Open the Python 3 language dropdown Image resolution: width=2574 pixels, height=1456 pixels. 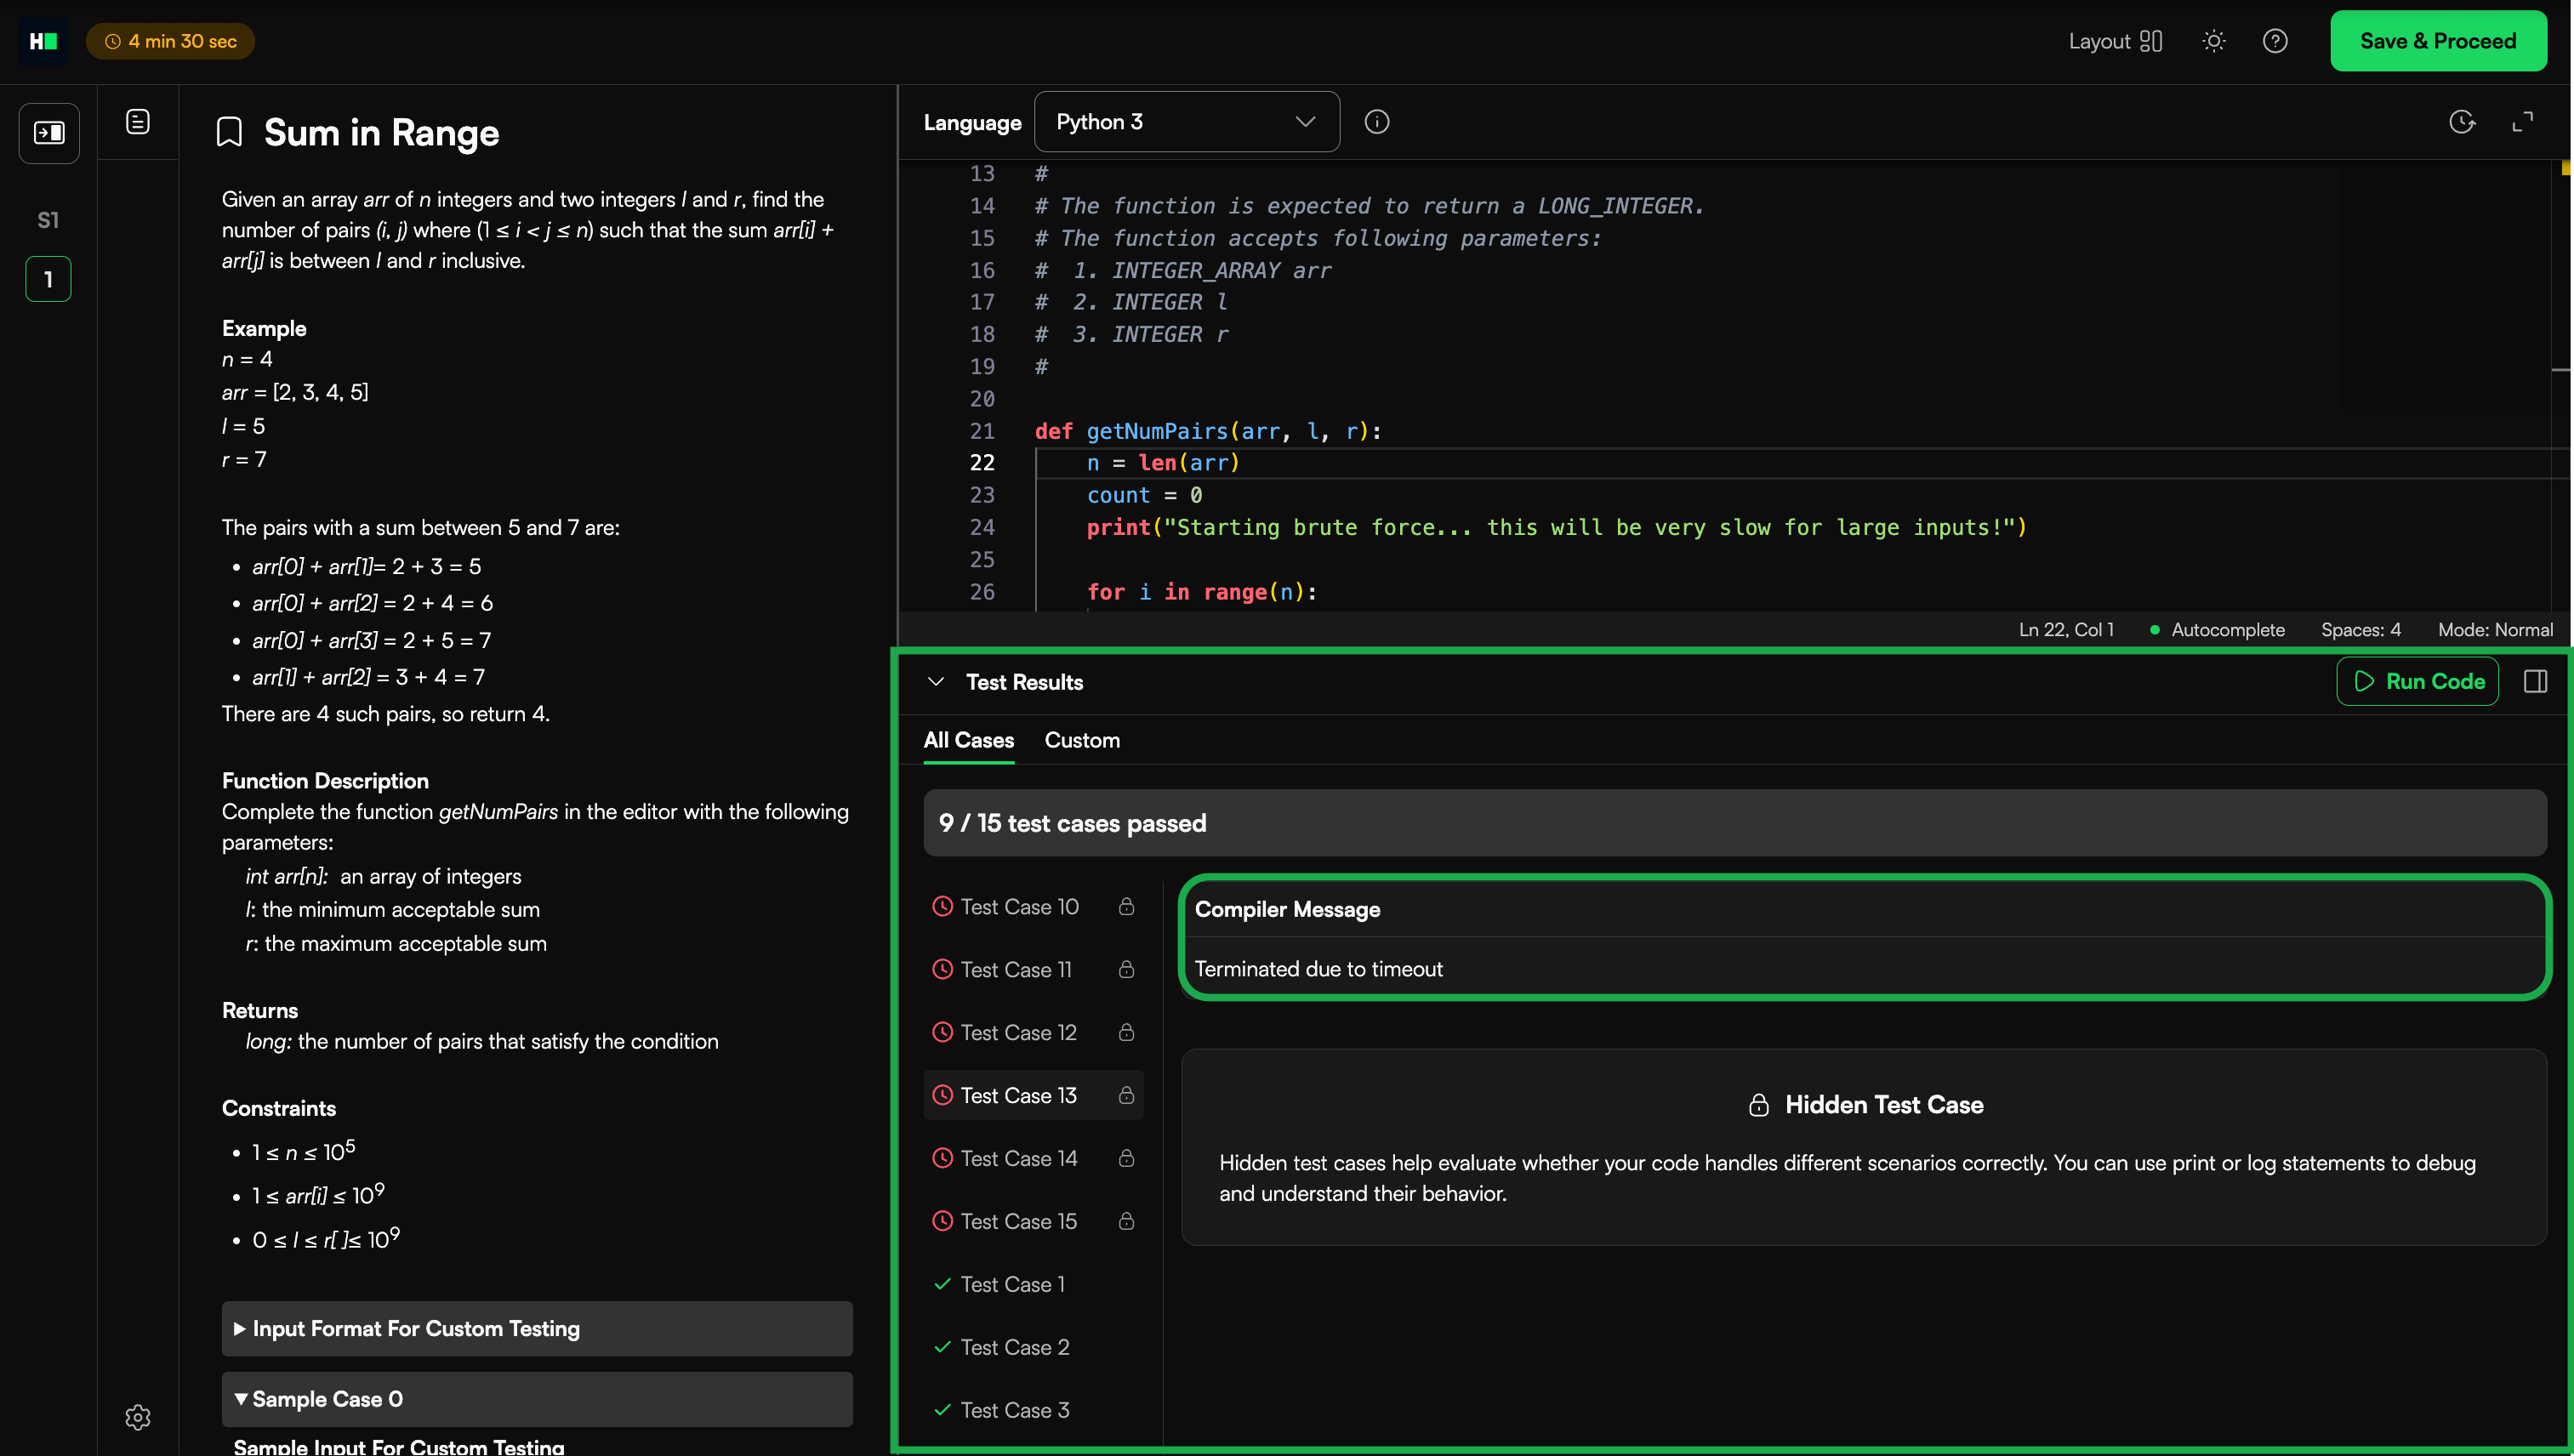(x=1186, y=122)
